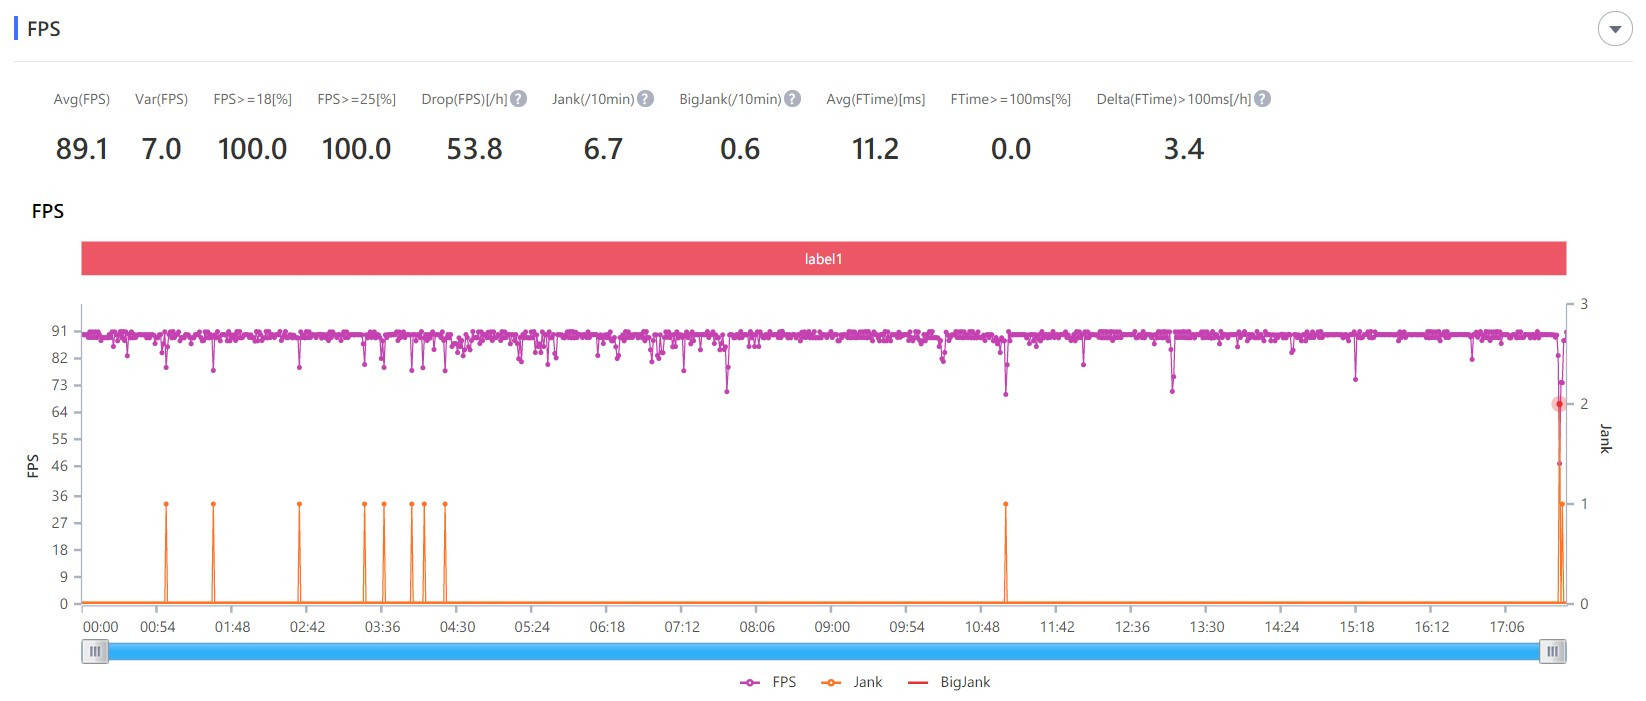Toggle FPS series in chart legend
The height and width of the screenshot is (701, 1646).
(768, 682)
